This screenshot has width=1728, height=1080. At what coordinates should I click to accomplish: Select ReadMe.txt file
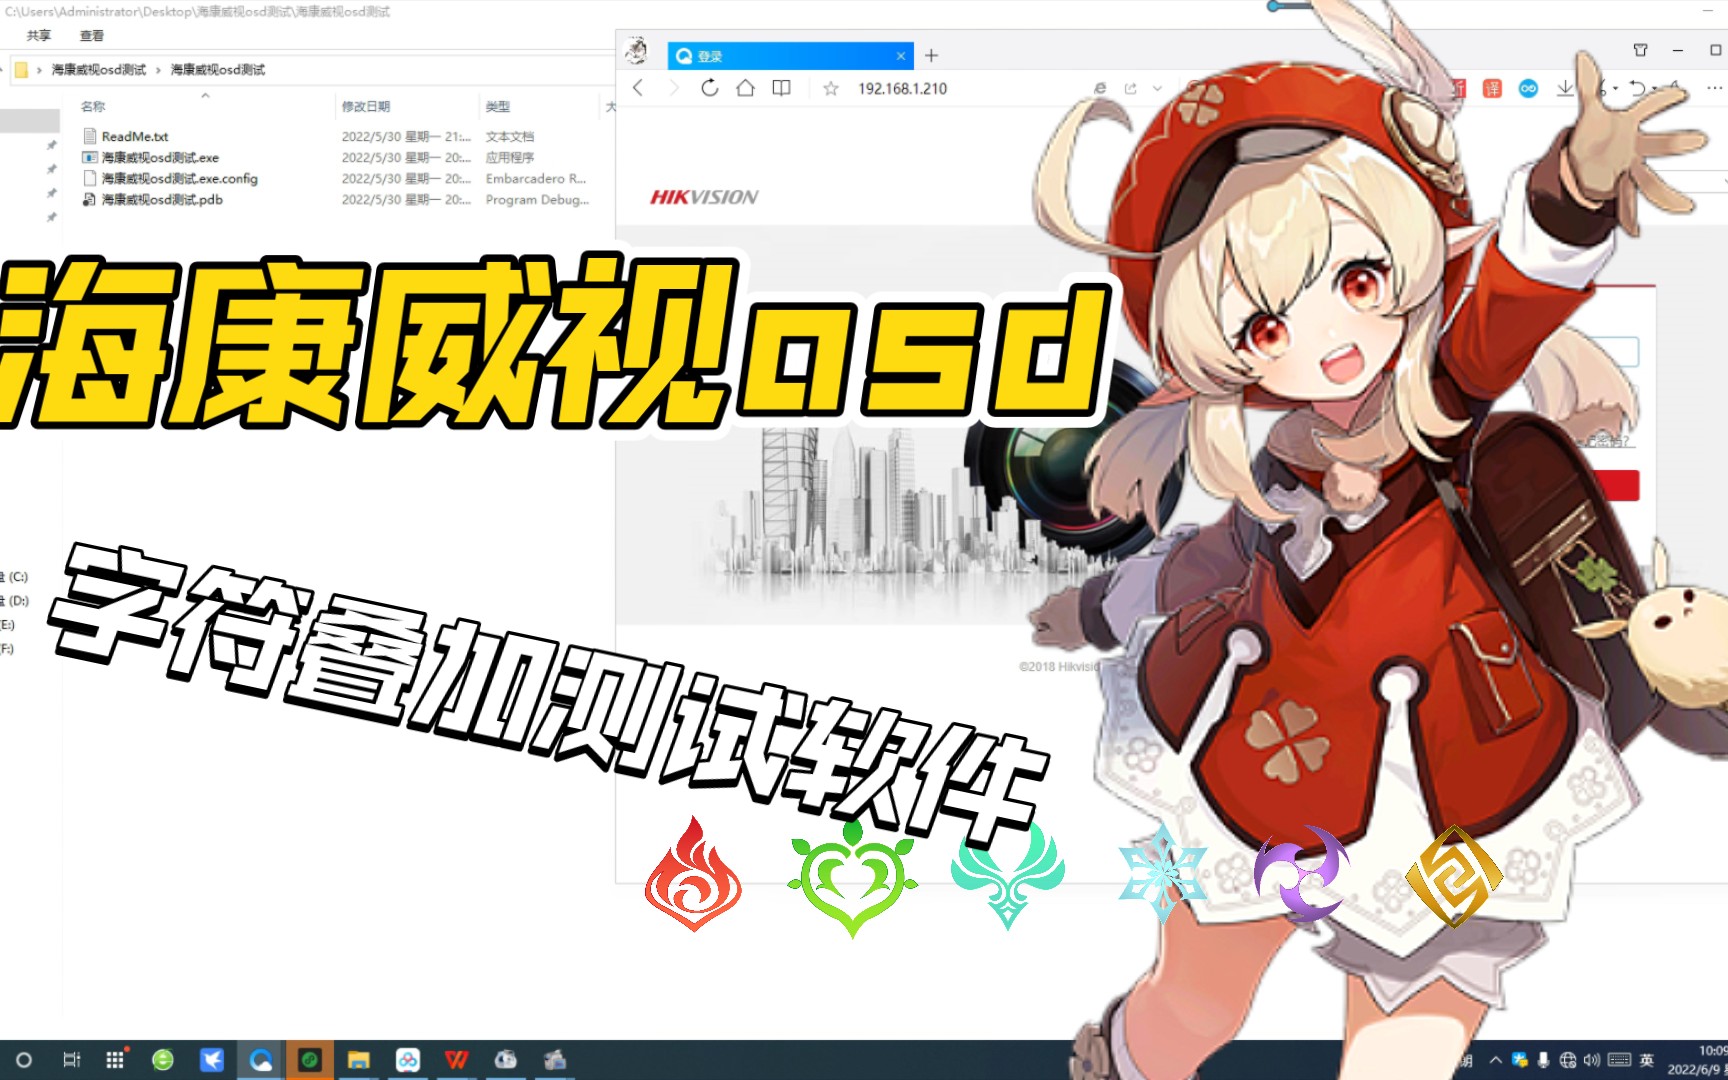[135, 136]
